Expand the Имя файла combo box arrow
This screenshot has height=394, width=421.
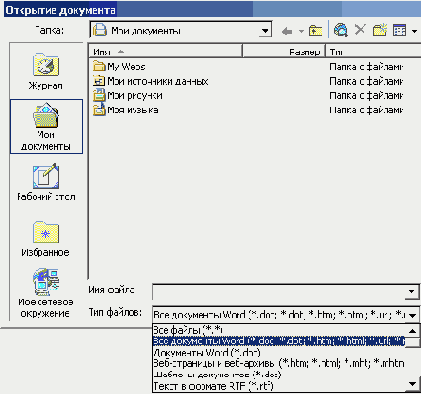pos(412,291)
